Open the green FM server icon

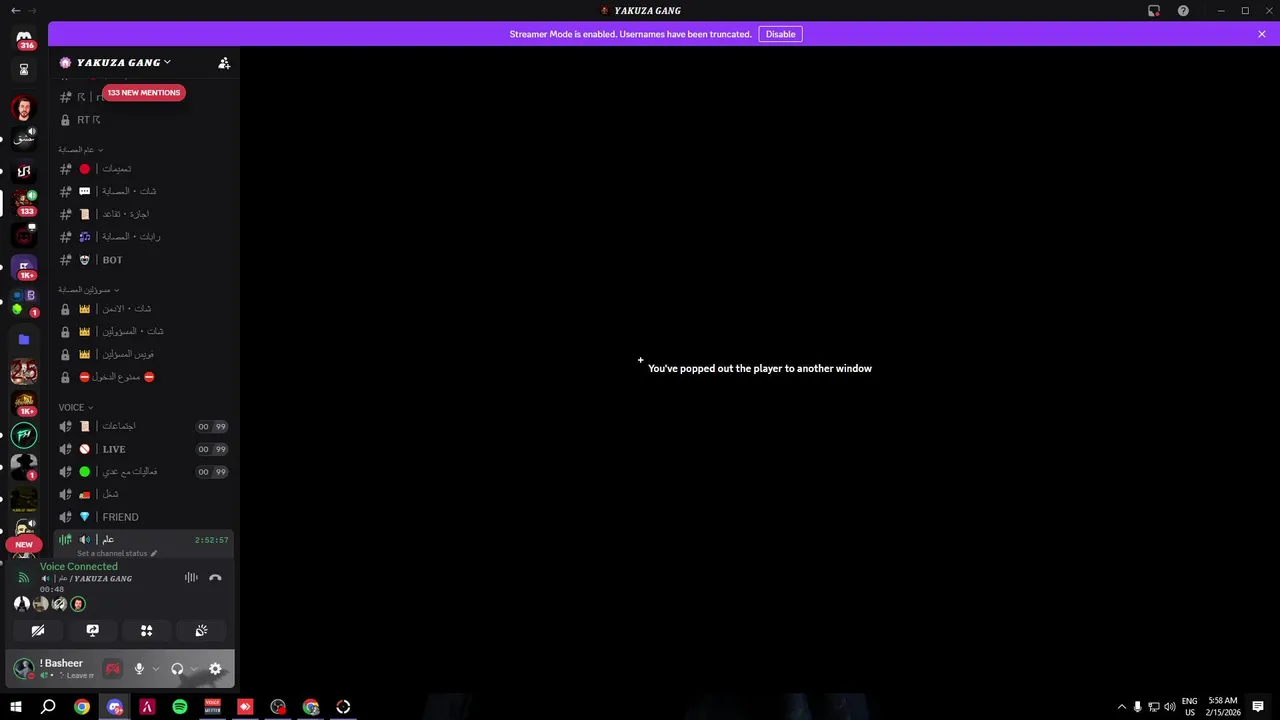click(24, 435)
